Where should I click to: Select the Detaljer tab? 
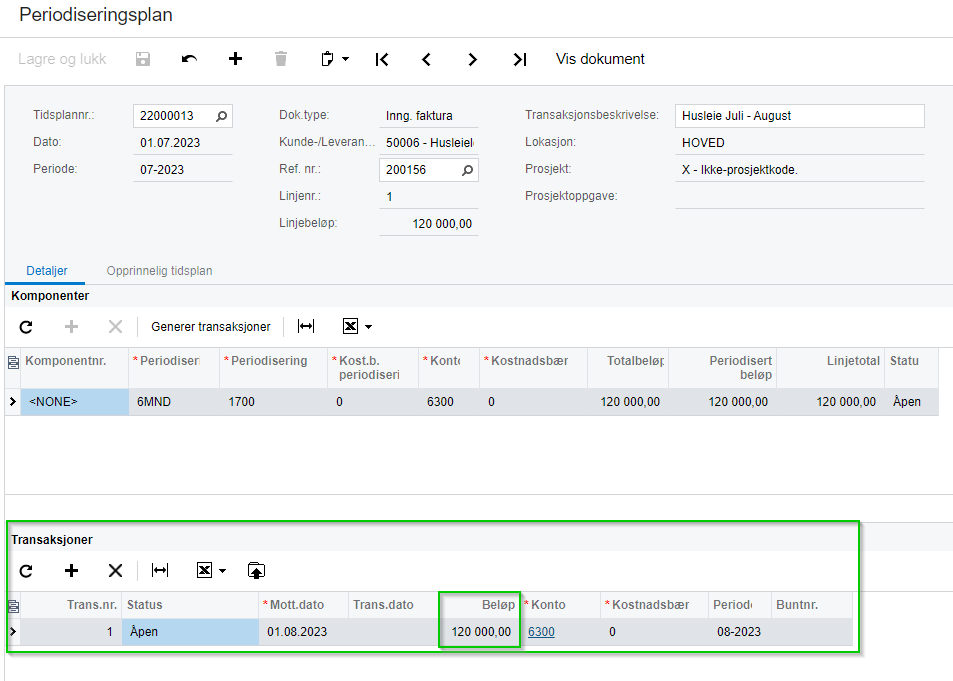pyautogui.click(x=45, y=270)
